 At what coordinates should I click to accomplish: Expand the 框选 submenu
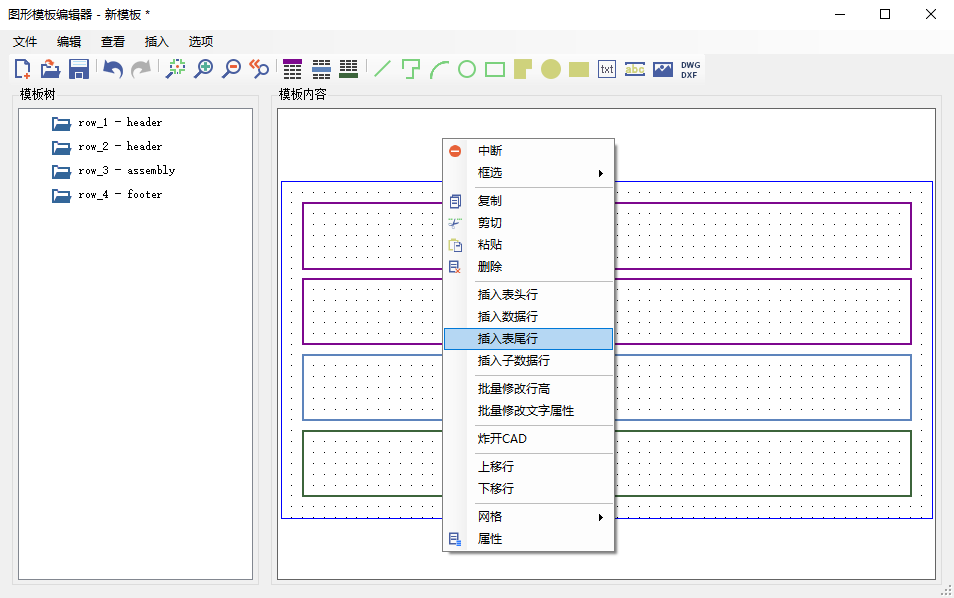click(x=528, y=173)
